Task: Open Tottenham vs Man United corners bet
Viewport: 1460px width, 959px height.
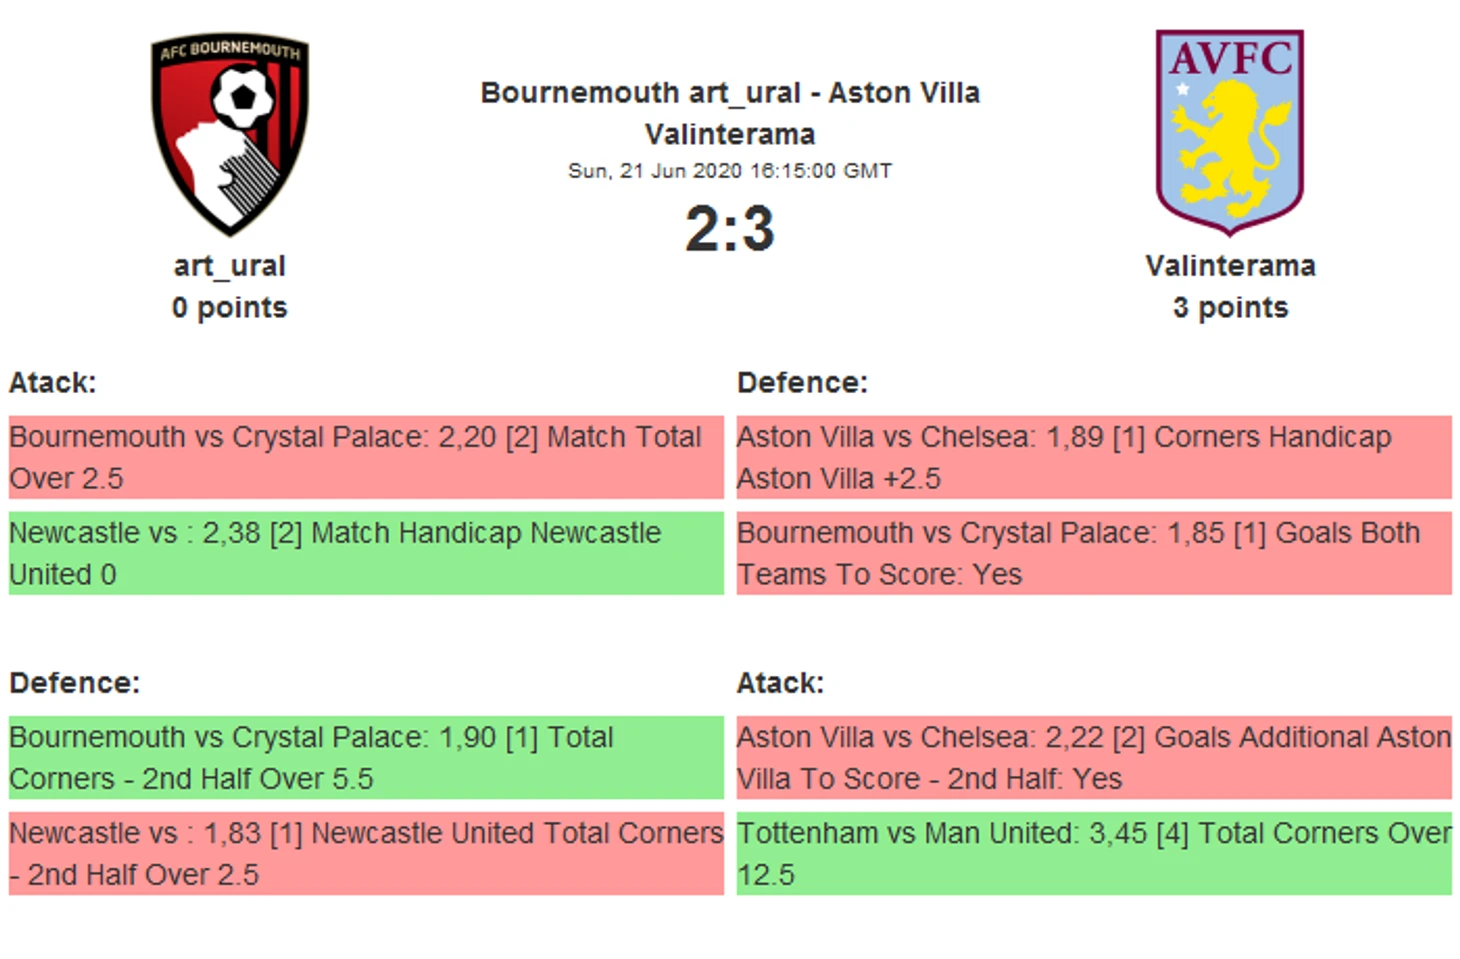Action: pyautogui.click(x=1093, y=853)
